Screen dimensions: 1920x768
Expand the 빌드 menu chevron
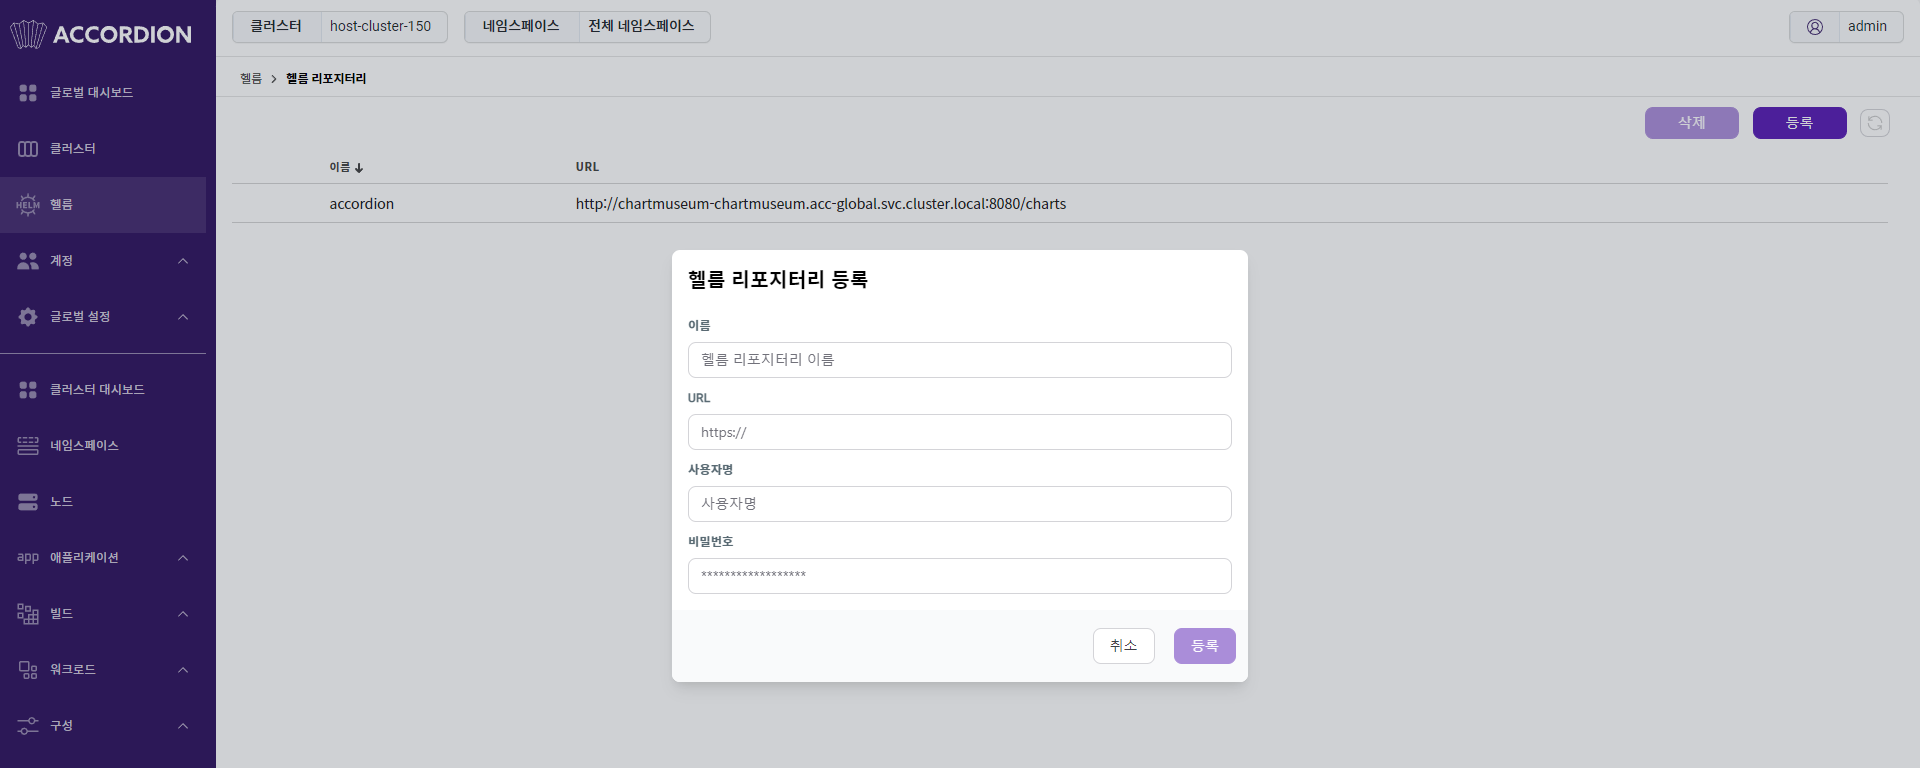click(x=183, y=614)
